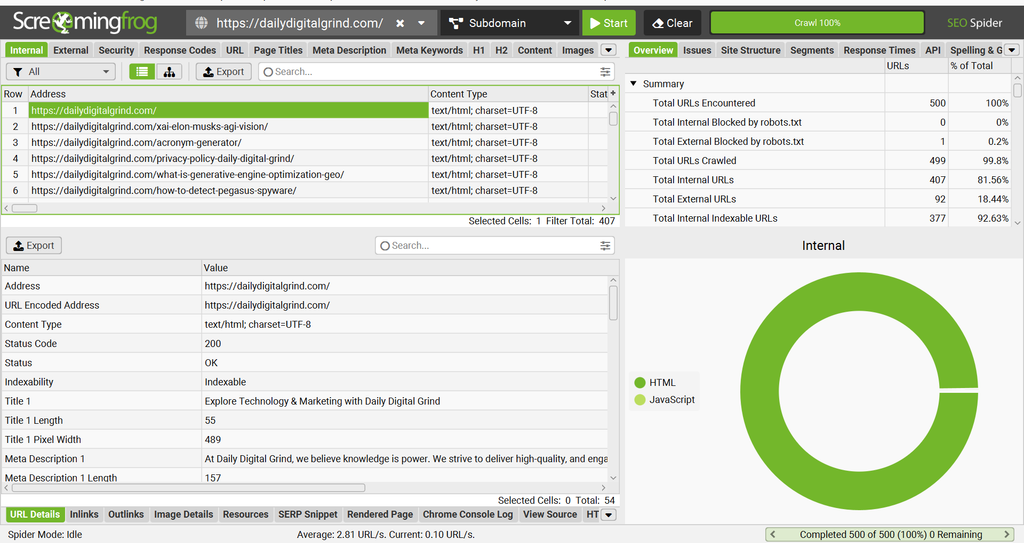Open the Inlinks bottom tab
This screenshot has width=1024, height=543.
coord(84,515)
